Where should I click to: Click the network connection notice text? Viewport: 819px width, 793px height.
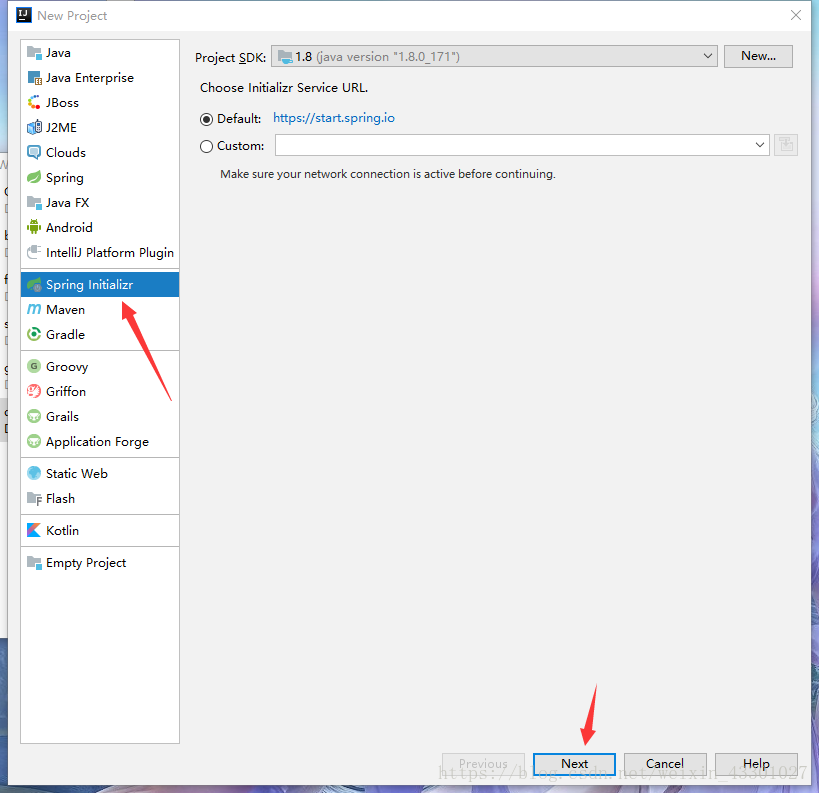click(388, 174)
